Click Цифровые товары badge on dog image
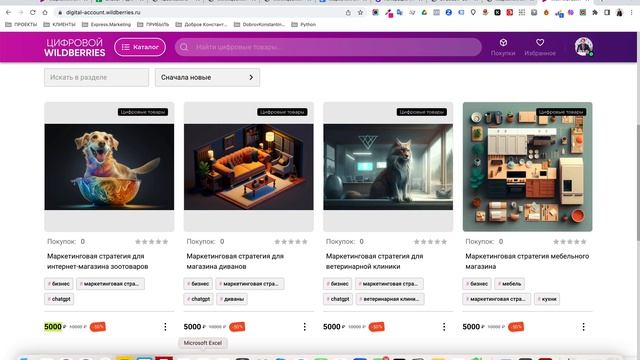 pos(143,112)
